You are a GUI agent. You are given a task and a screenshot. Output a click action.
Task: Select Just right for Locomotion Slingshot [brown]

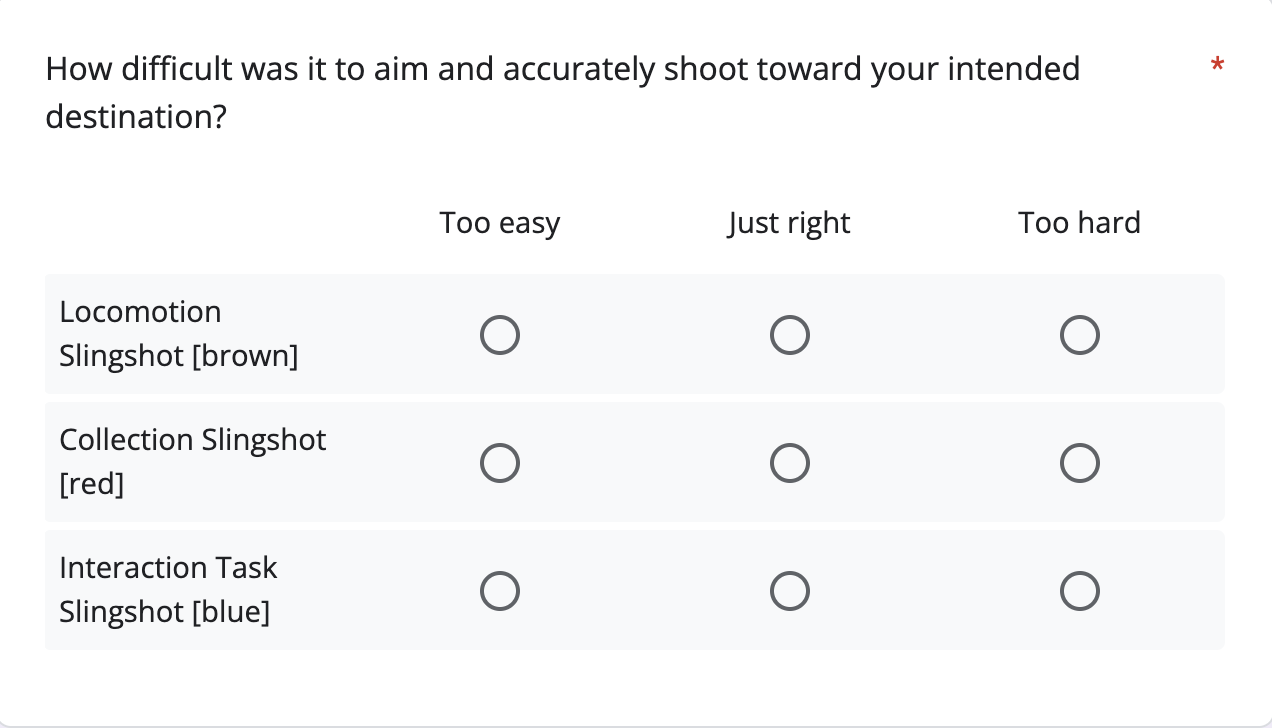tap(790, 334)
